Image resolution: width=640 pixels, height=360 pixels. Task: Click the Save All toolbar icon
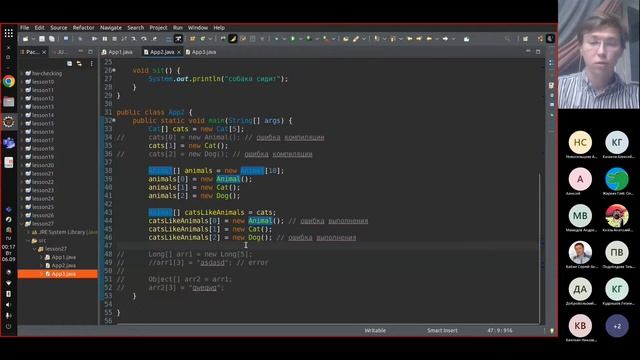tap(52, 39)
